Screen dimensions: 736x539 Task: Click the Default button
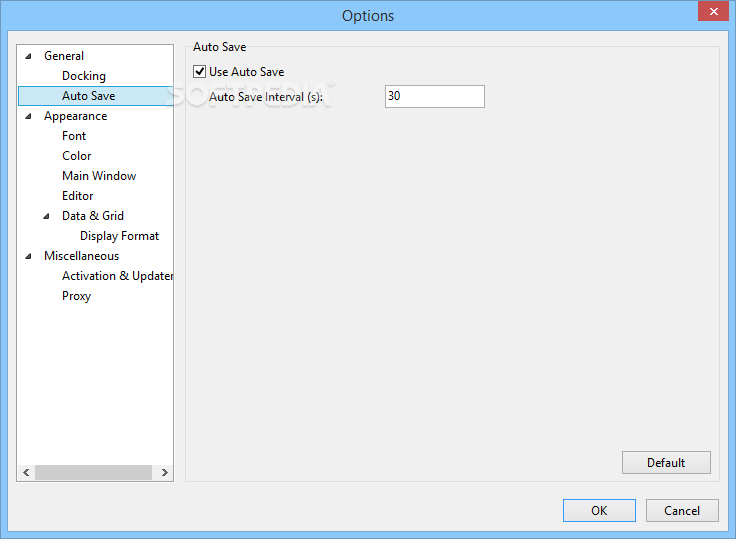(x=666, y=463)
